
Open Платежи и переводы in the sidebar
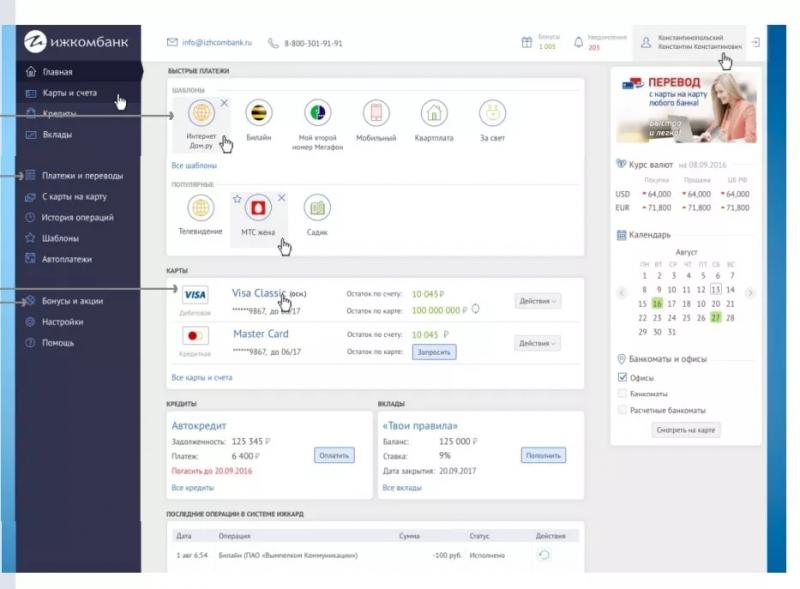click(x=82, y=176)
